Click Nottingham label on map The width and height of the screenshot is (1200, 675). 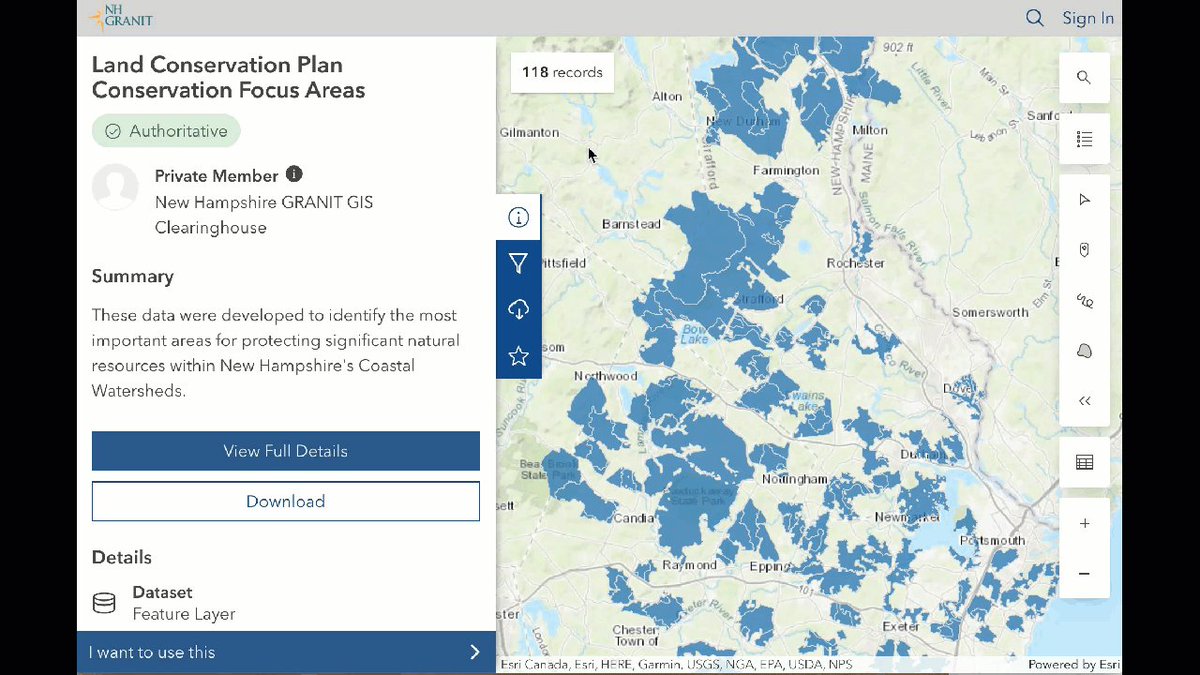[797, 479]
